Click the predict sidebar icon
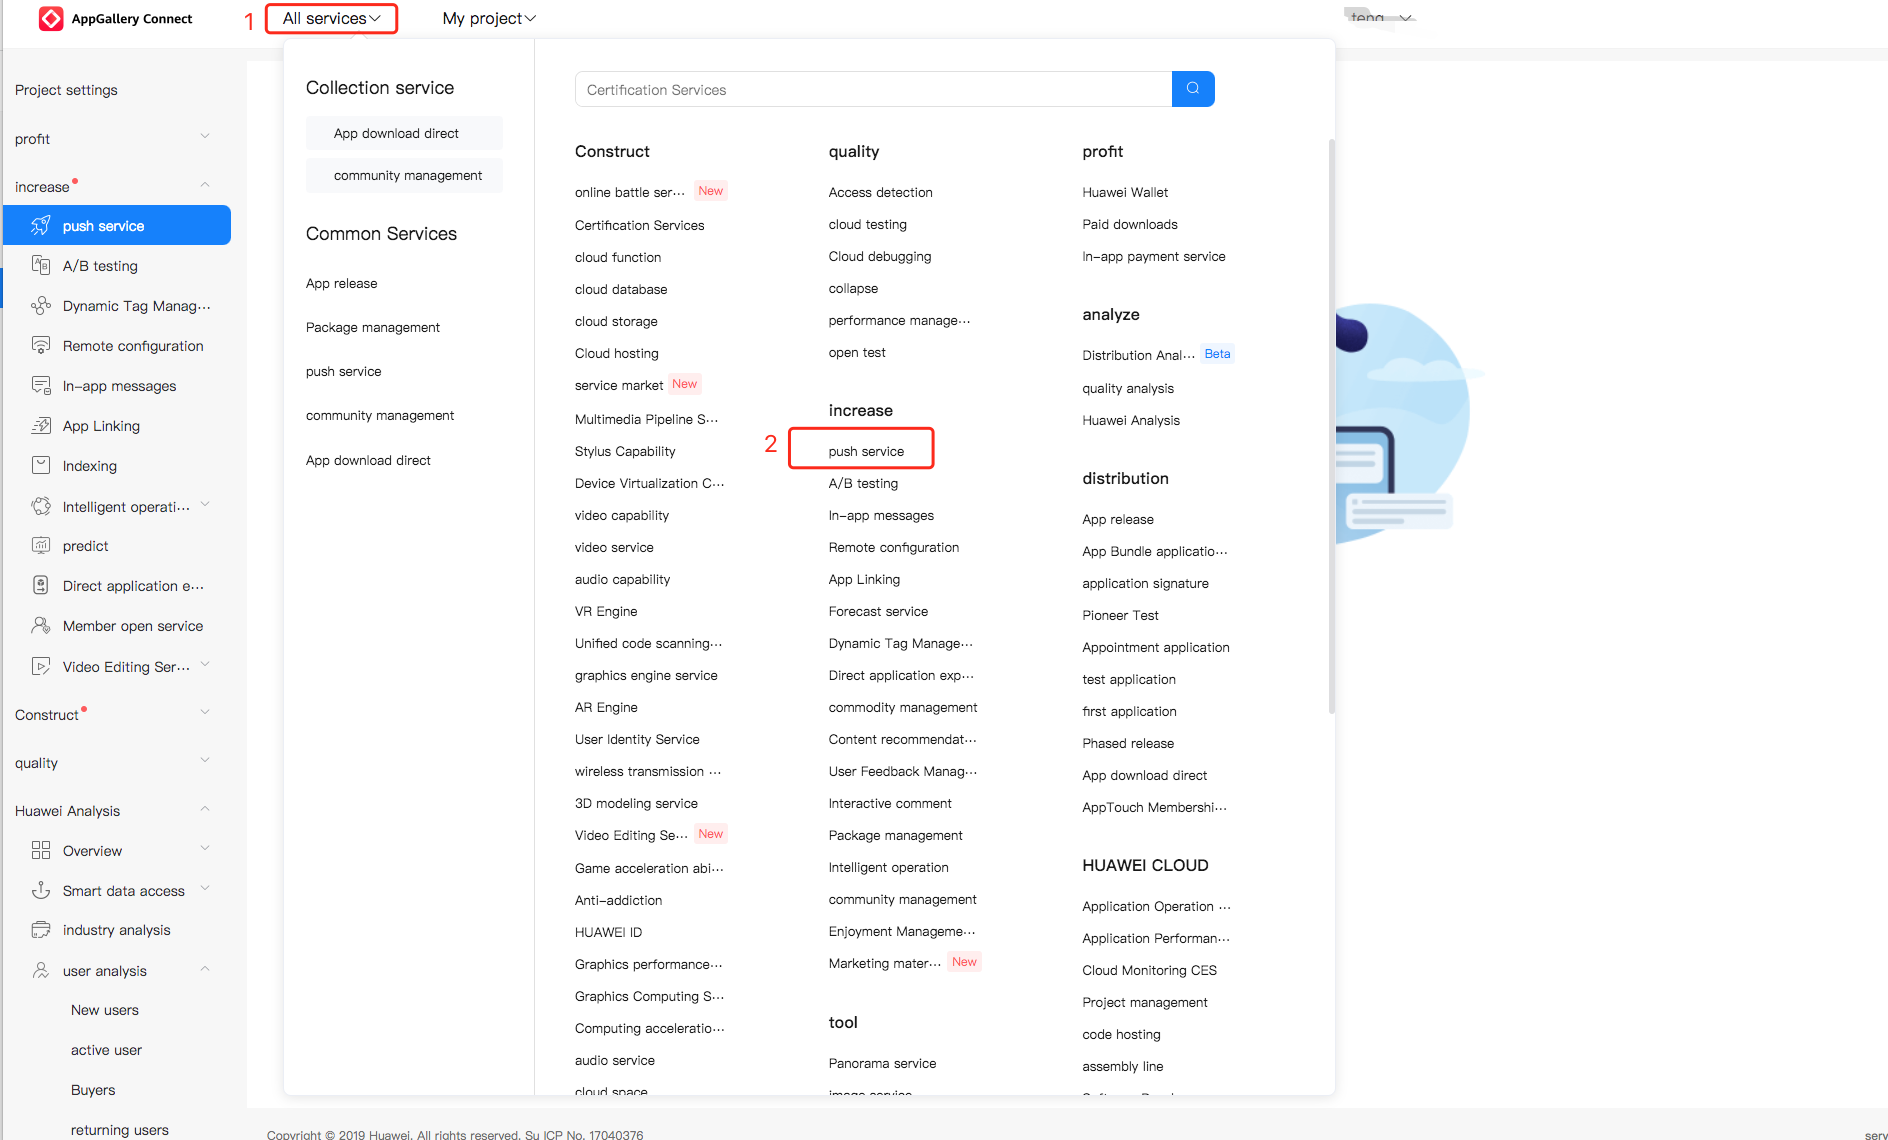 click(41, 546)
